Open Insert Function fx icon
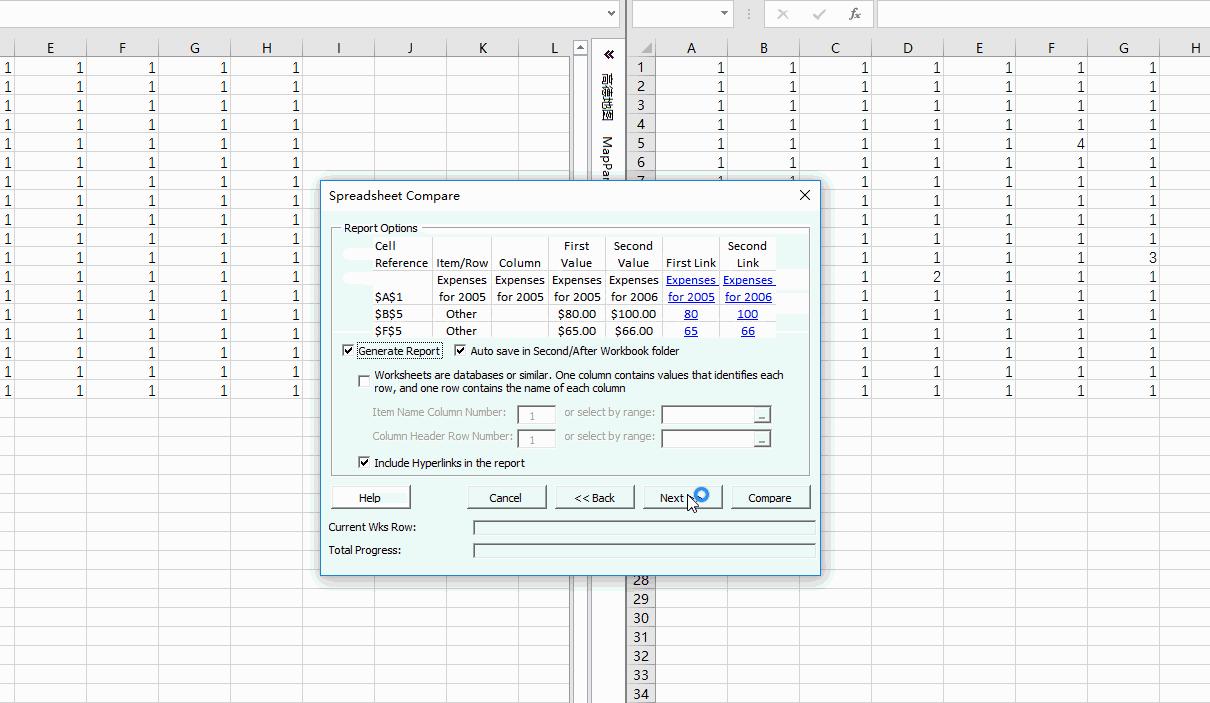Viewport: 1210px width, 703px height. pos(855,14)
